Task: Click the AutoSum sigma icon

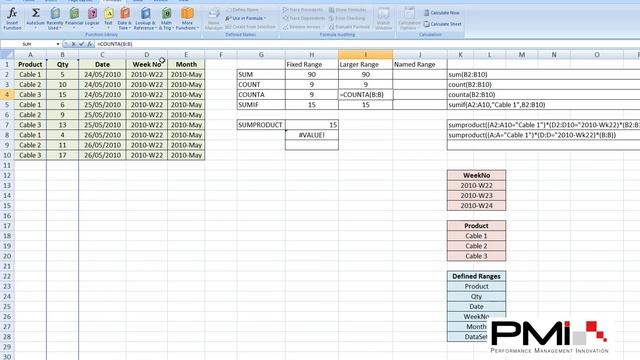Action: (36, 14)
